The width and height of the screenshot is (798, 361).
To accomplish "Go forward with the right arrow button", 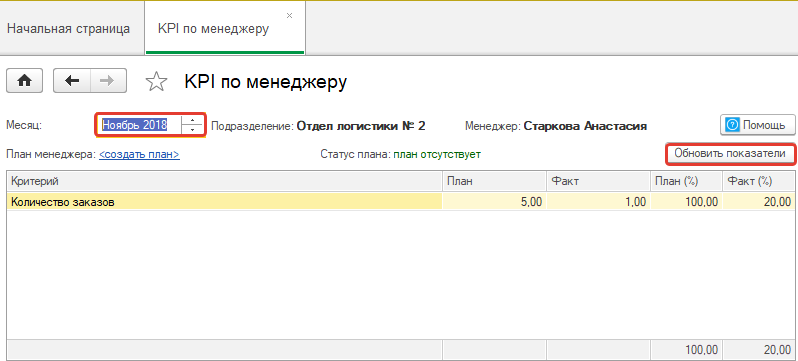I will pos(108,81).
